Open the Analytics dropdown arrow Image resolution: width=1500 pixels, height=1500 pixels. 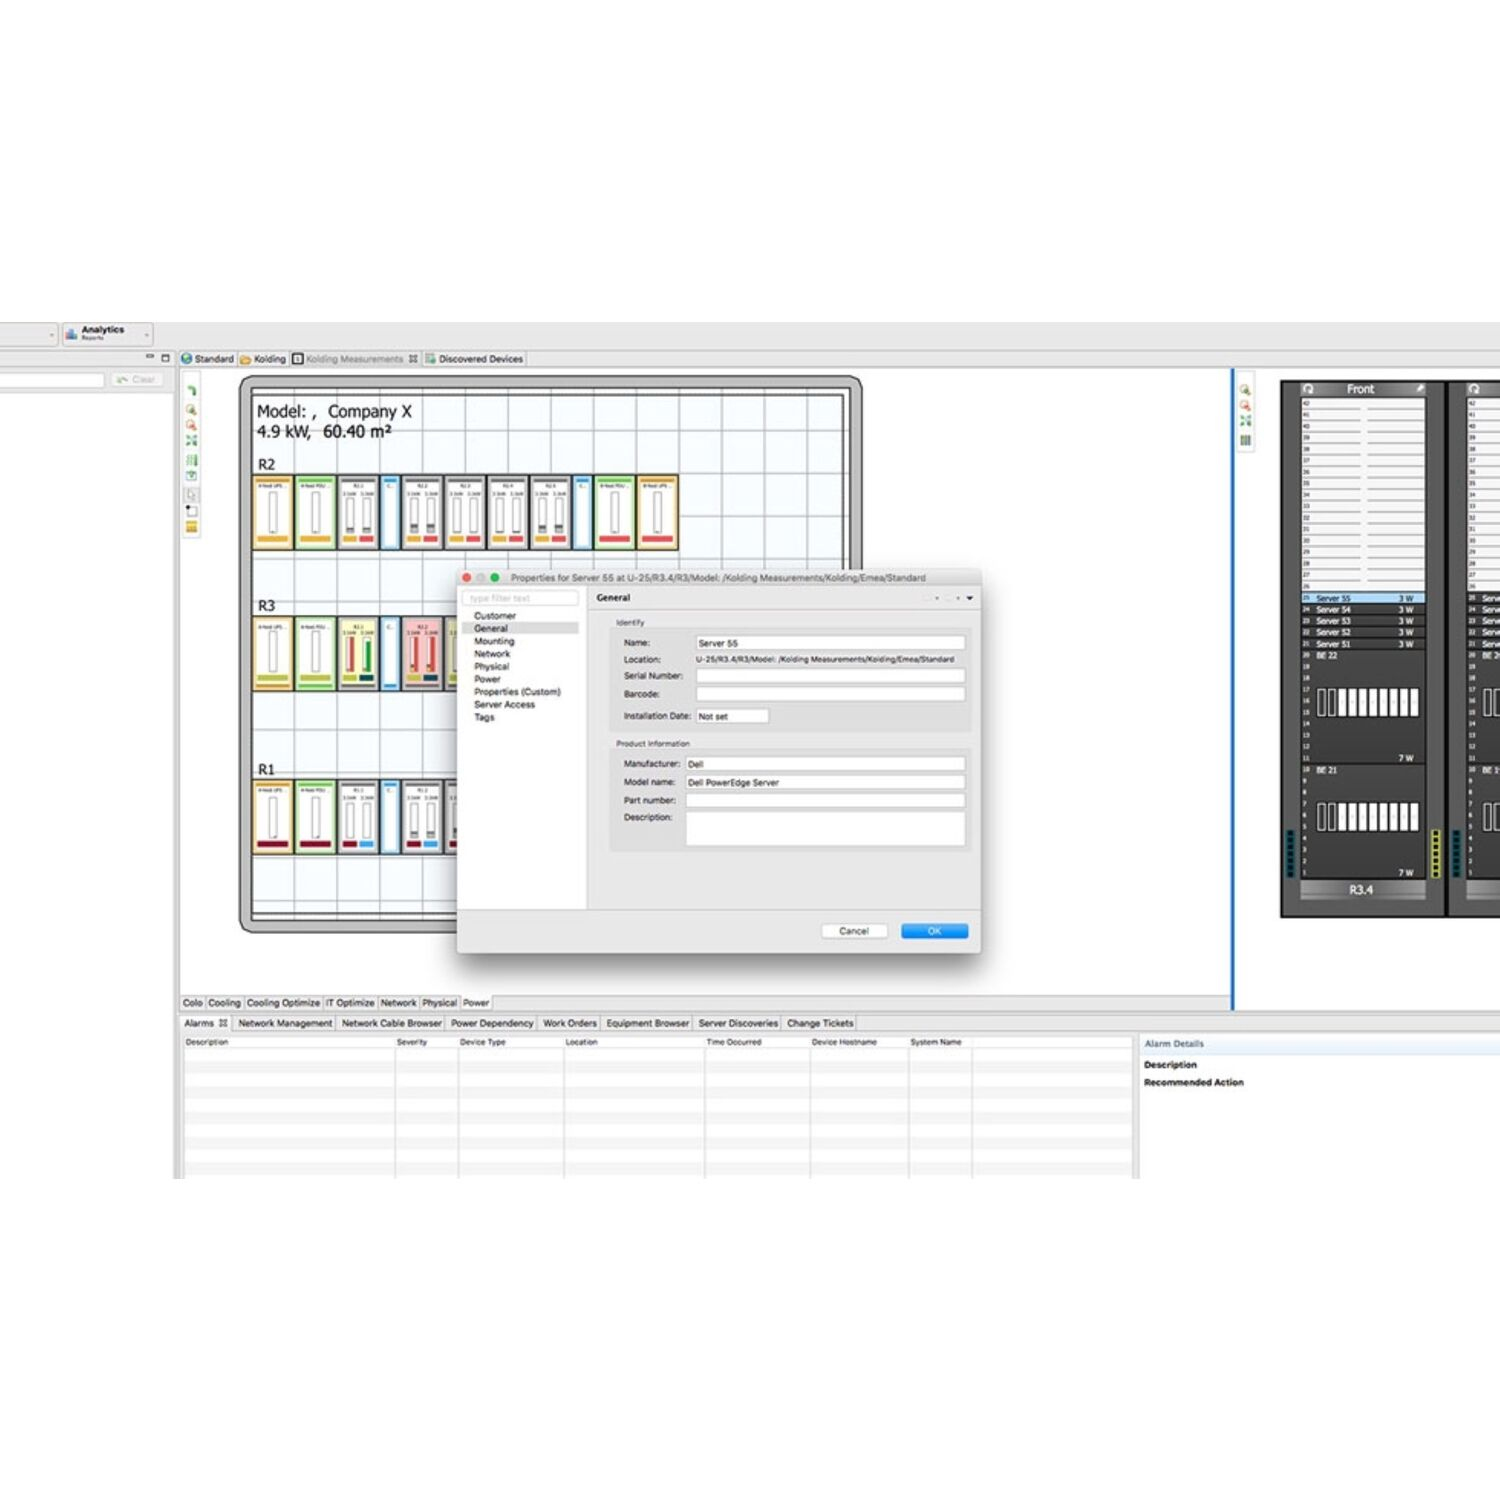147,335
